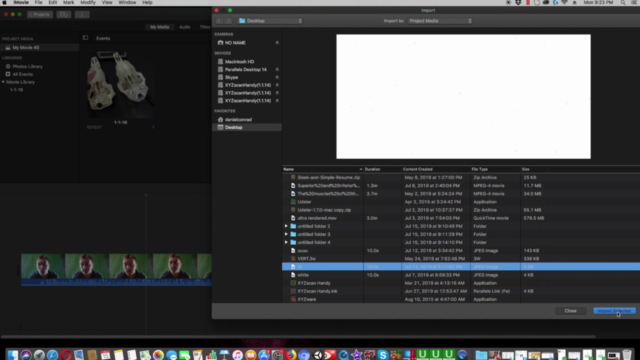This screenshot has height=360, width=640.
Task: Go forward in Import dialog navigation
Action: pos(228,21)
